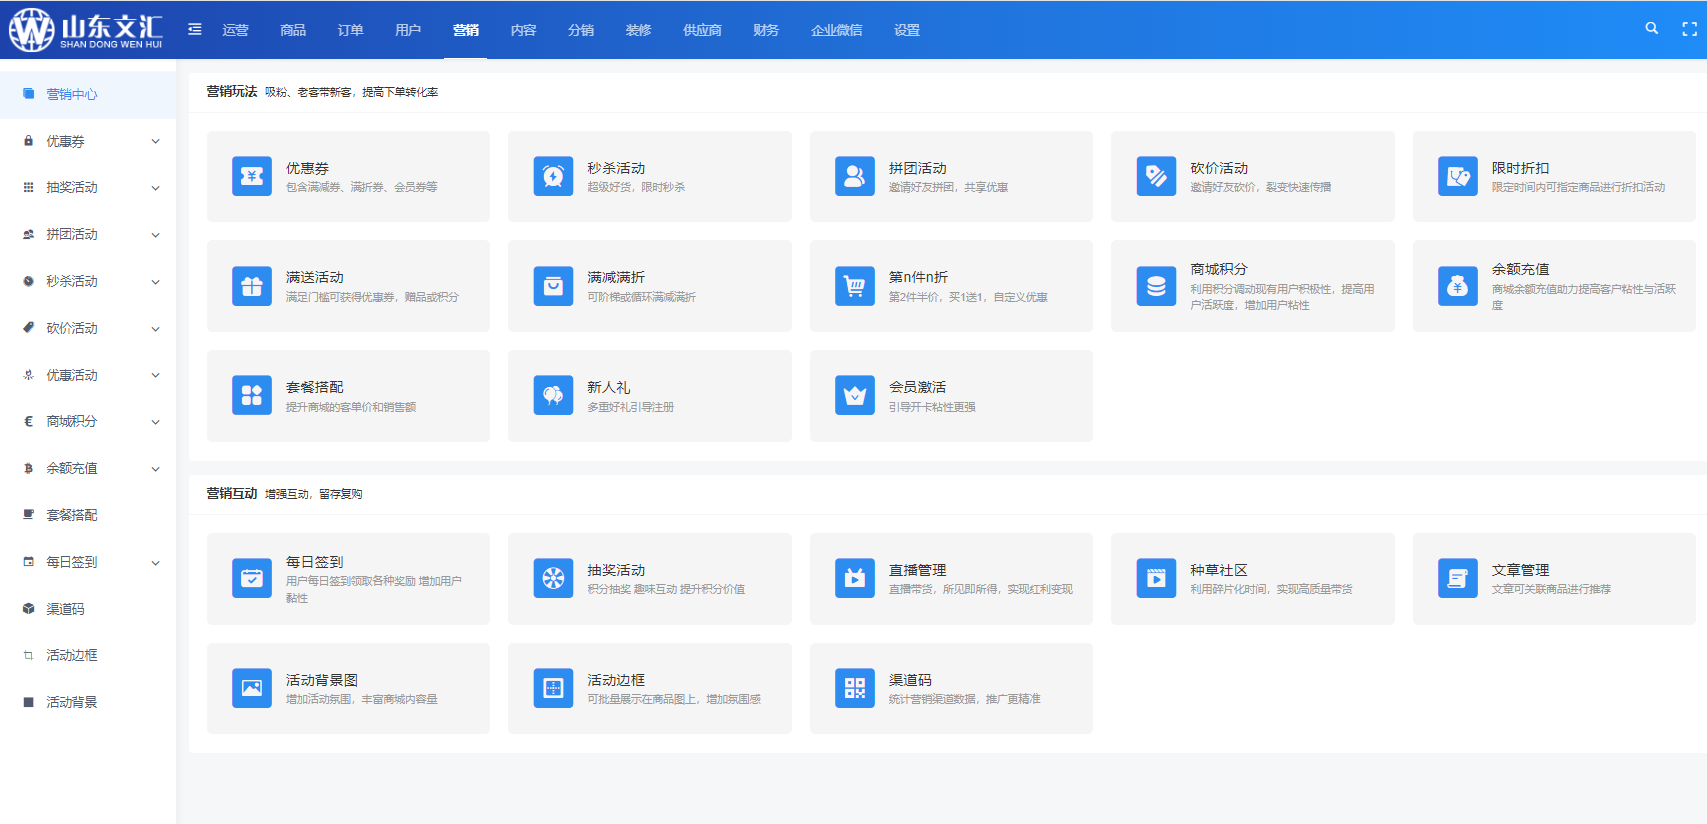
Task: Click the 套餐搭配 grid icon
Action: tap(252, 395)
